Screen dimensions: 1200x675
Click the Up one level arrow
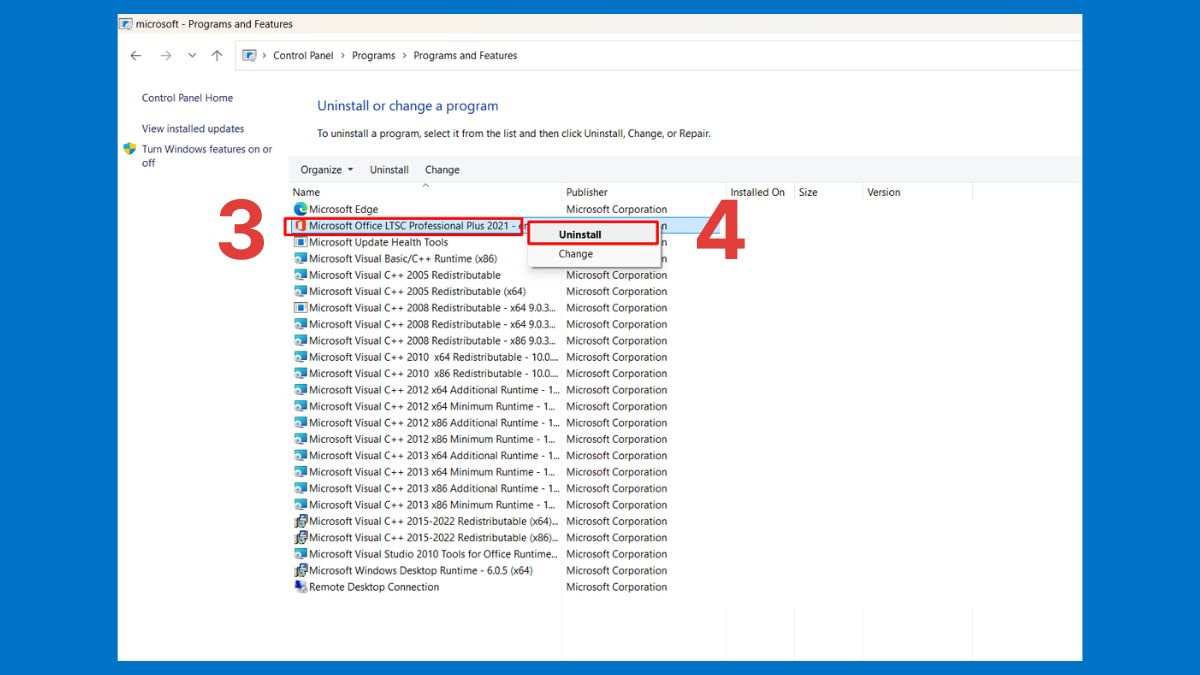click(217, 56)
